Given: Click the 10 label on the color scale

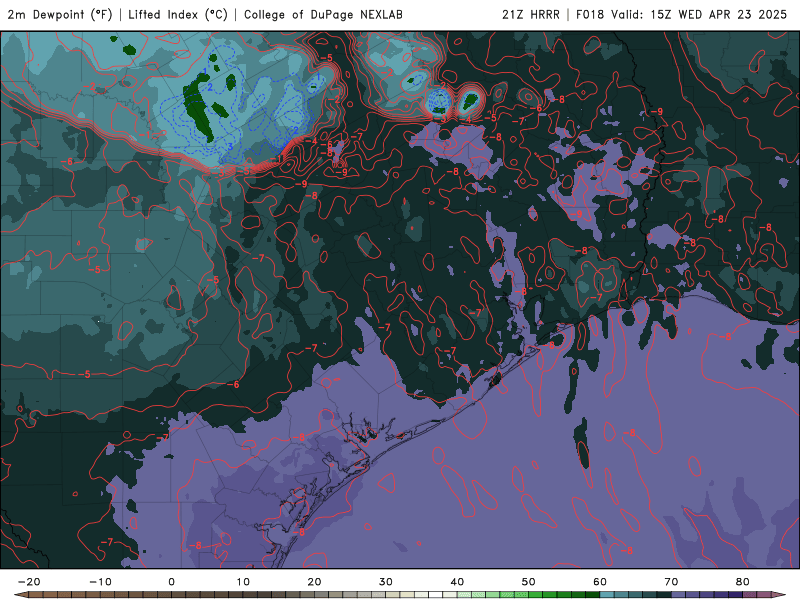Looking at the screenshot, I should pyautogui.click(x=243, y=582).
